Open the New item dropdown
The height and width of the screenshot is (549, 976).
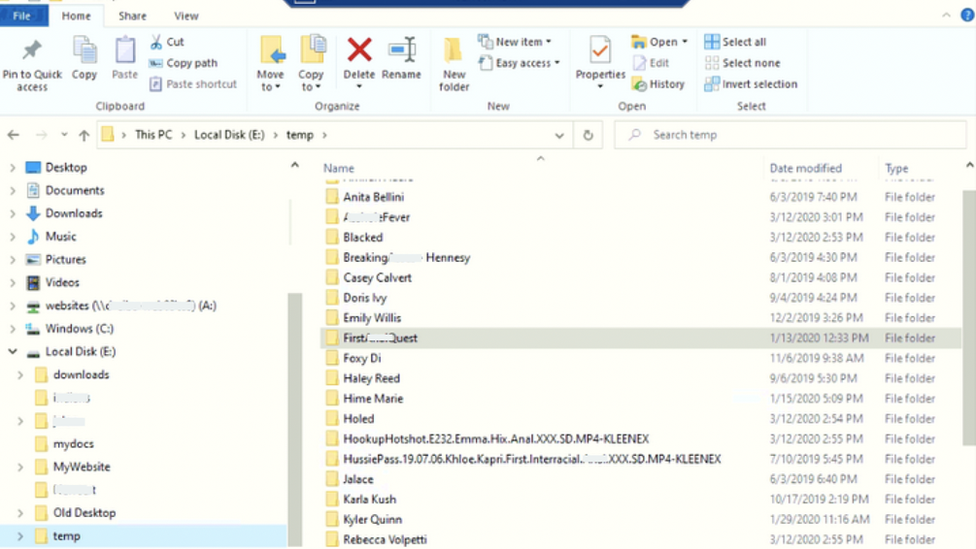[515, 42]
